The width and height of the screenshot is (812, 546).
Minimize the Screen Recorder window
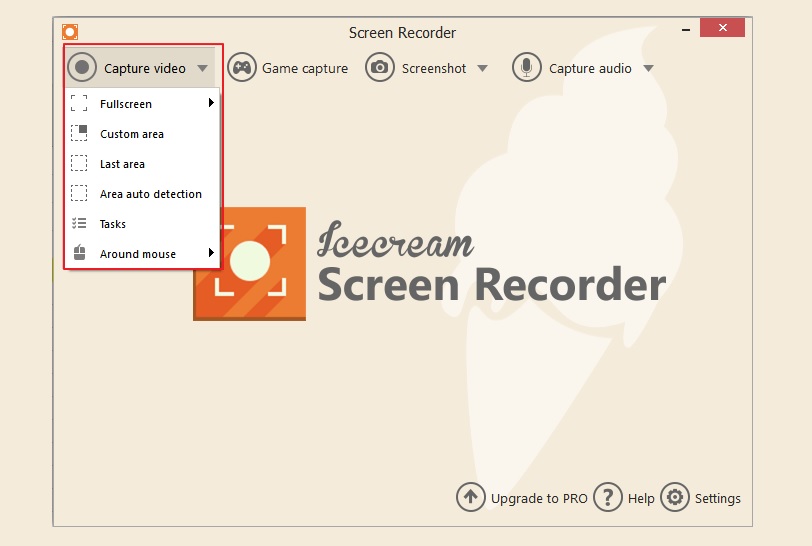point(686,30)
